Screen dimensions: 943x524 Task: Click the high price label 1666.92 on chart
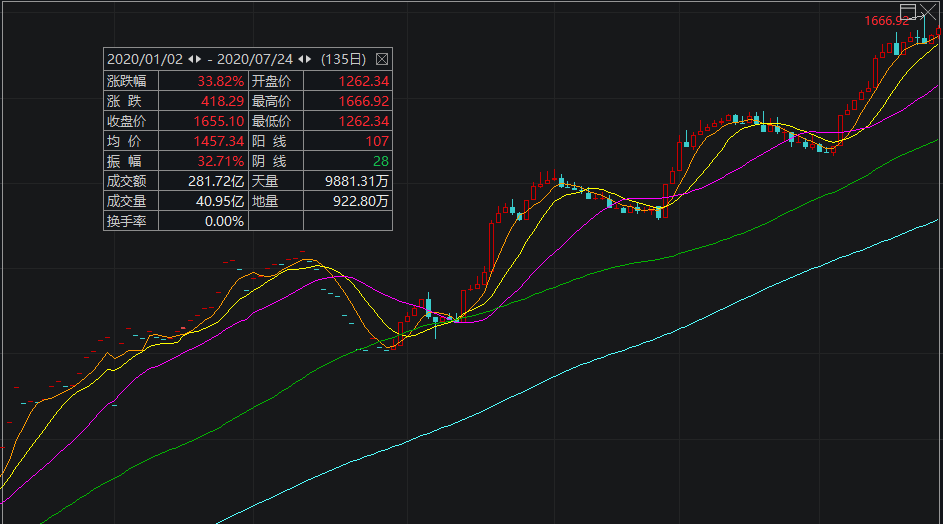886,21
